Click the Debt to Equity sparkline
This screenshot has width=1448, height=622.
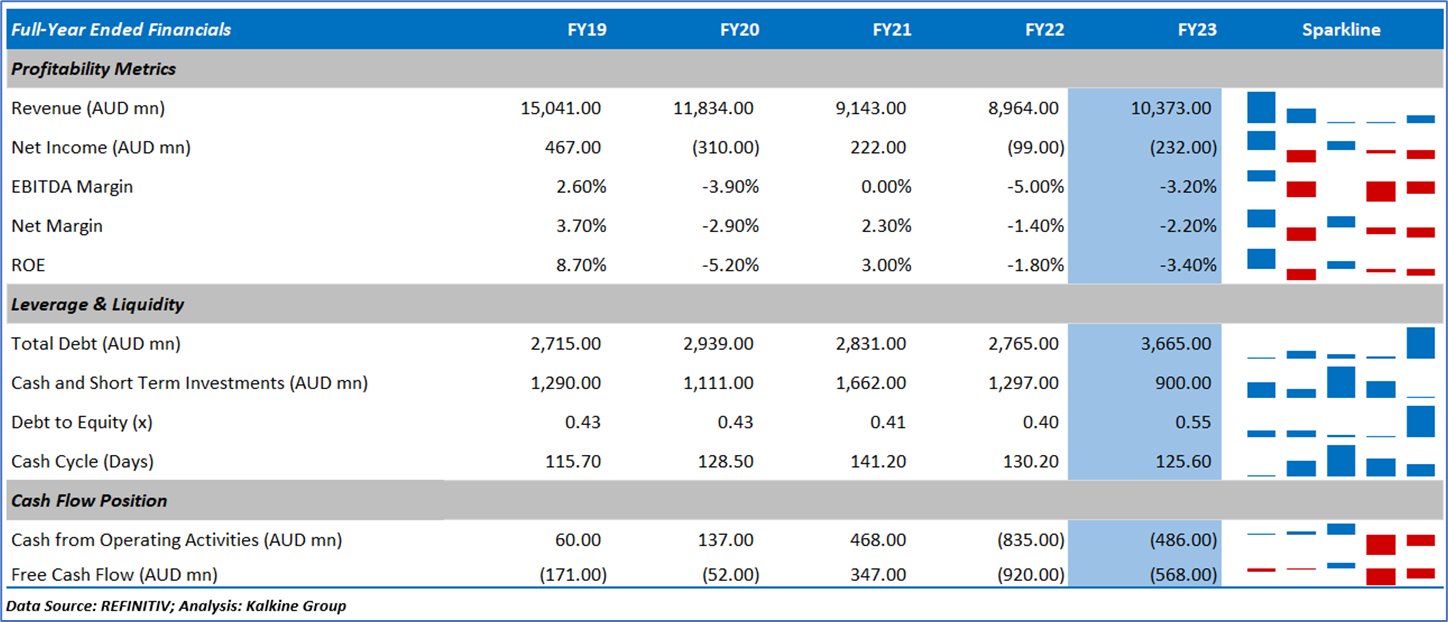pyautogui.click(x=1340, y=422)
